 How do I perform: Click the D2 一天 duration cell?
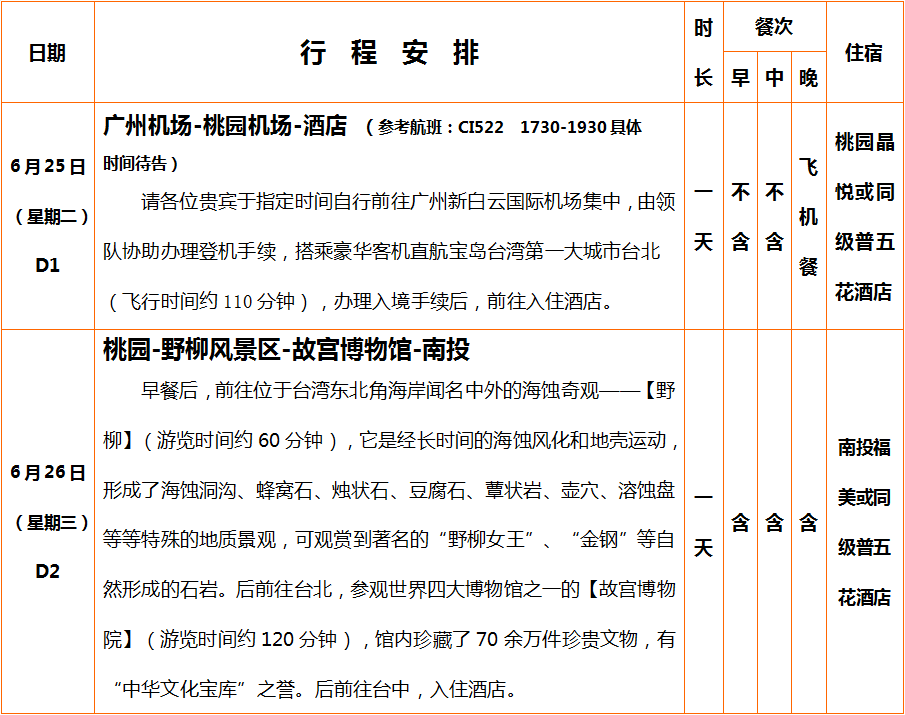coord(704,522)
